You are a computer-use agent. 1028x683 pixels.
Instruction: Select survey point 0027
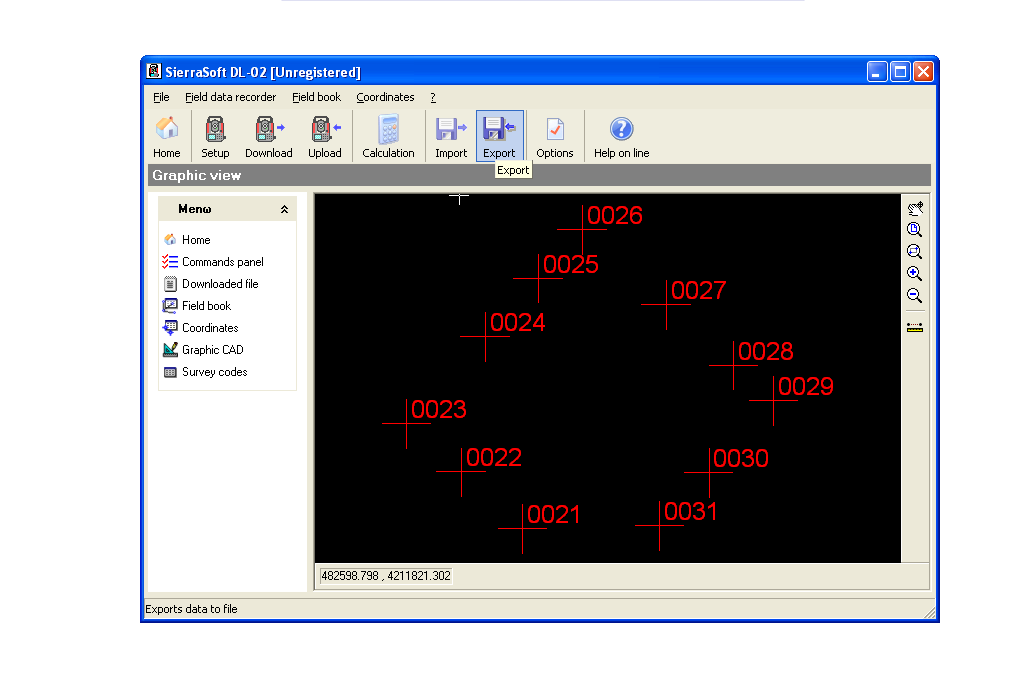[666, 305]
